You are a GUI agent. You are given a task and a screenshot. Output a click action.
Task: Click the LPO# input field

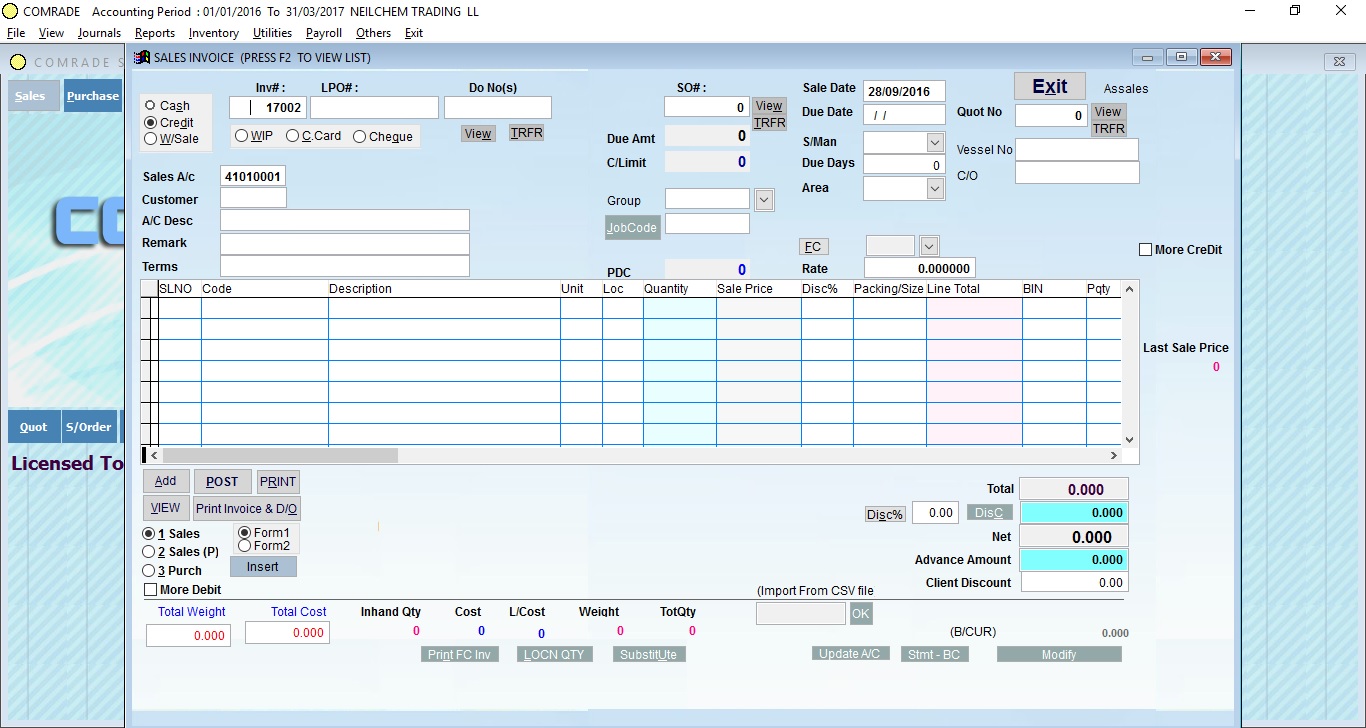pyautogui.click(x=374, y=107)
